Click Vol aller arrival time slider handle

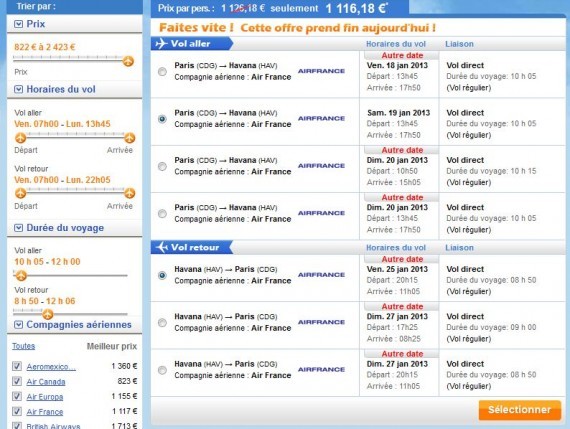point(129,138)
